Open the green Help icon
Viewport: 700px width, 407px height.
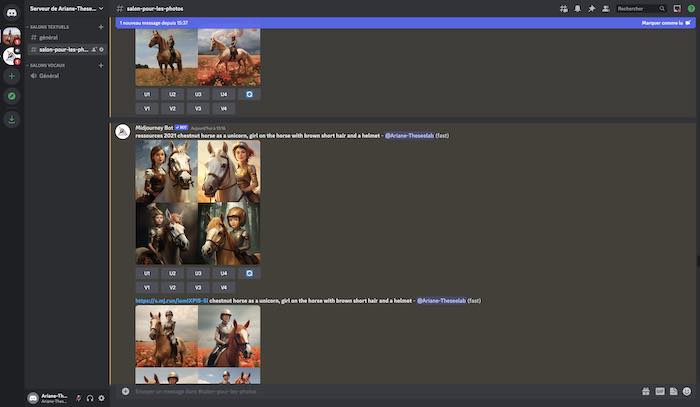(x=691, y=8)
